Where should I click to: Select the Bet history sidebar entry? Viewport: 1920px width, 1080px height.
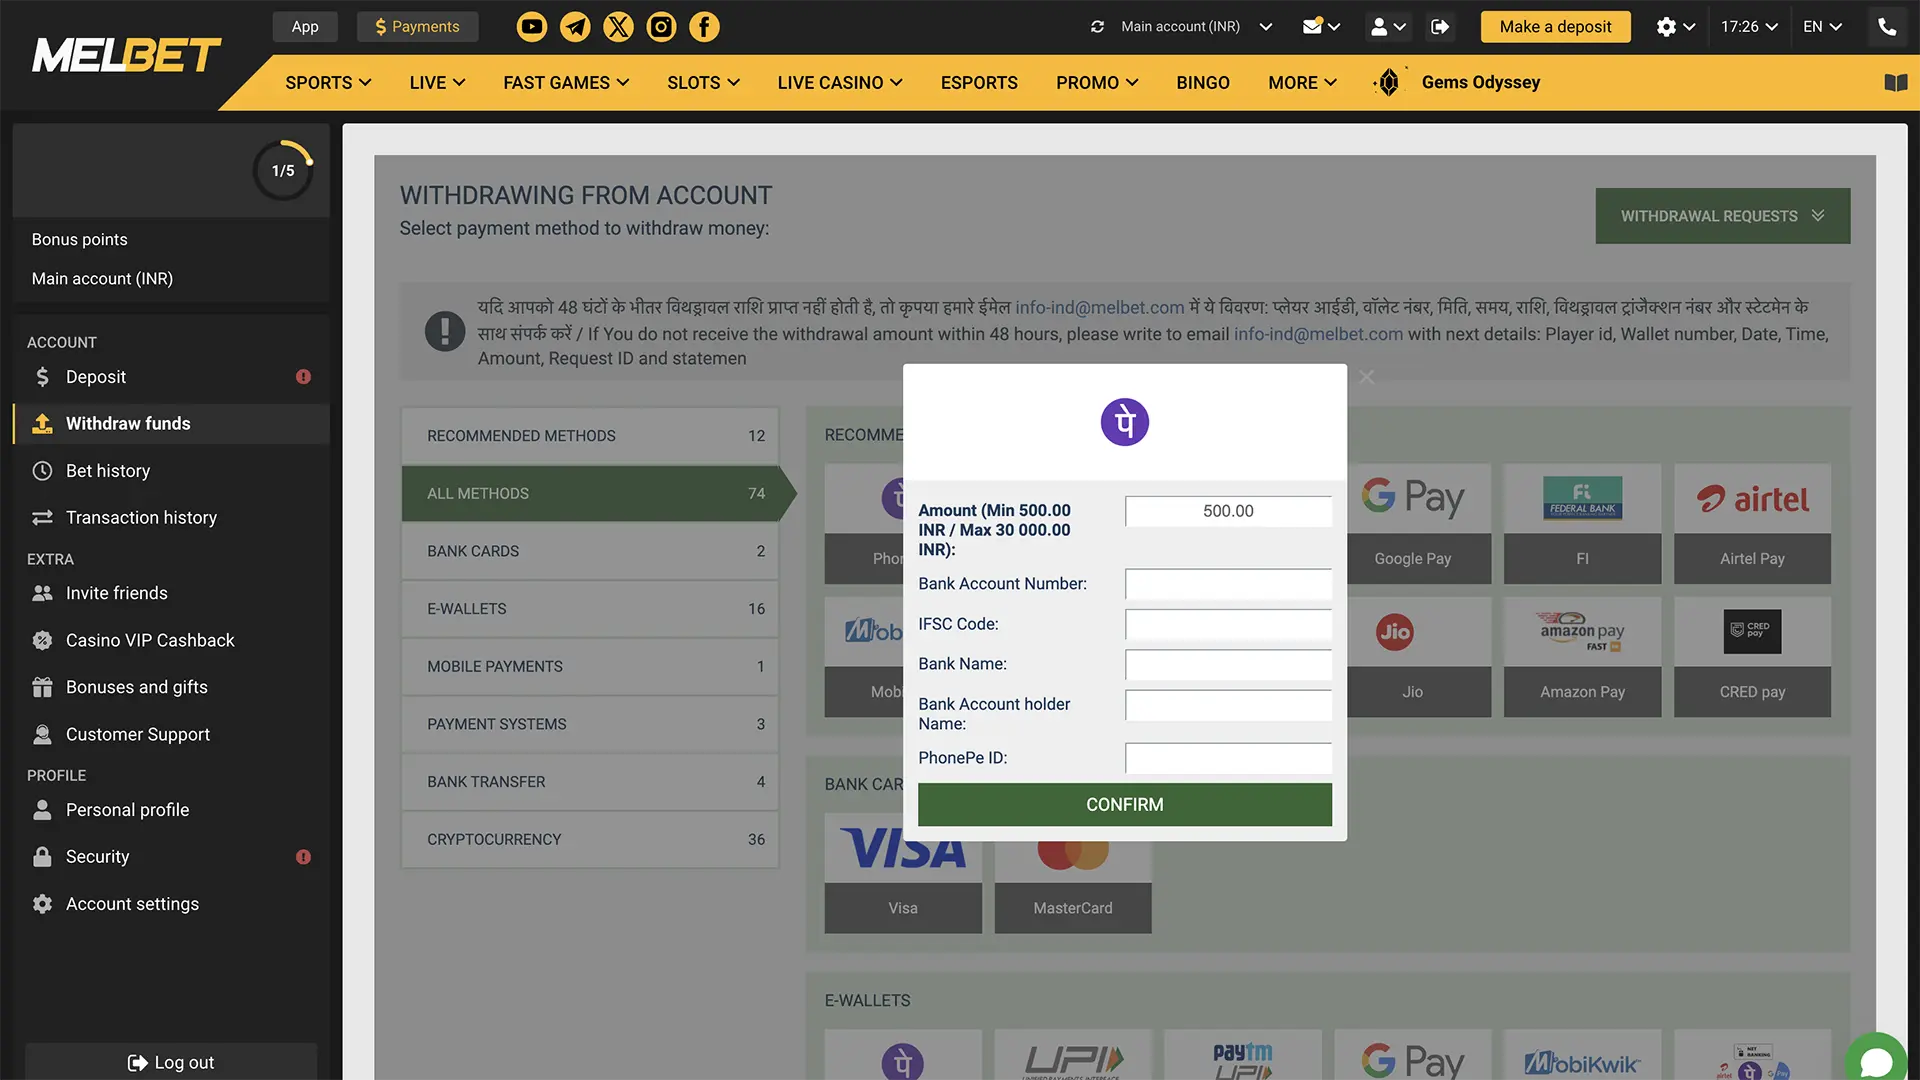[x=107, y=470]
